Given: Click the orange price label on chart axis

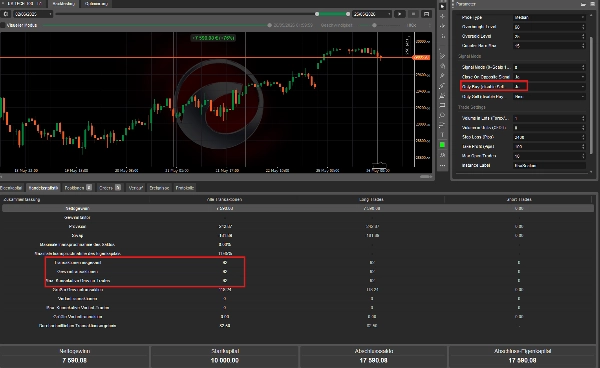Looking at the screenshot, I should coord(421,58).
